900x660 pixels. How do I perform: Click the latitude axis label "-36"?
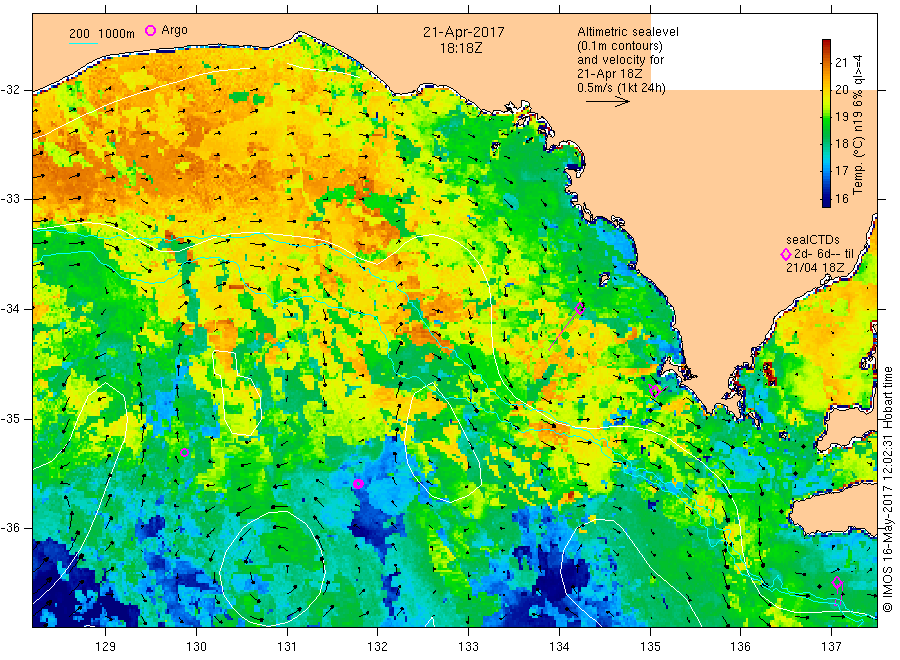point(10,528)
